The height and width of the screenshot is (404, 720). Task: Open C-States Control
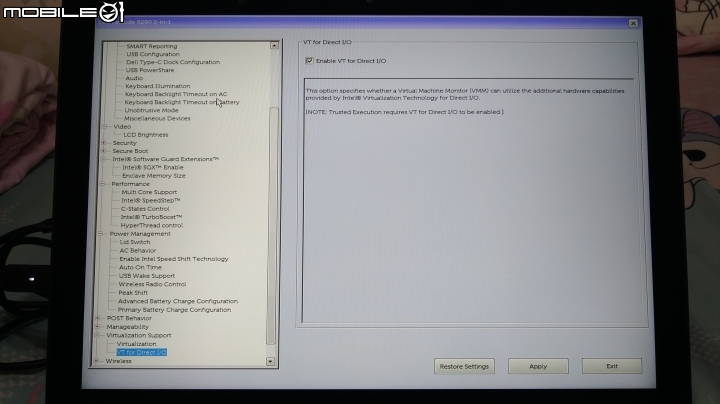tap(145, 209)
